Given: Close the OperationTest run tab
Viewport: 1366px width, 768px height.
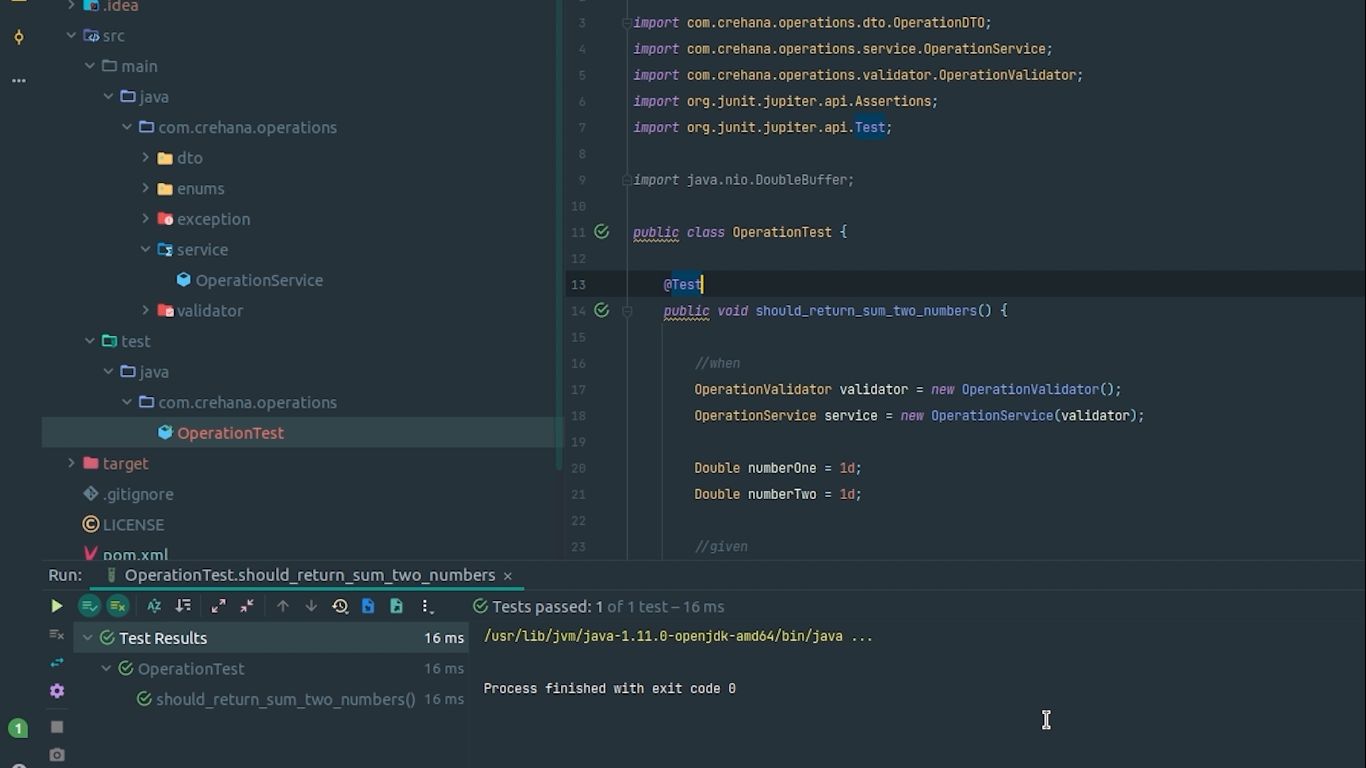Looking at the screenshot, I should pyautogui.click(x=508, y=576).
